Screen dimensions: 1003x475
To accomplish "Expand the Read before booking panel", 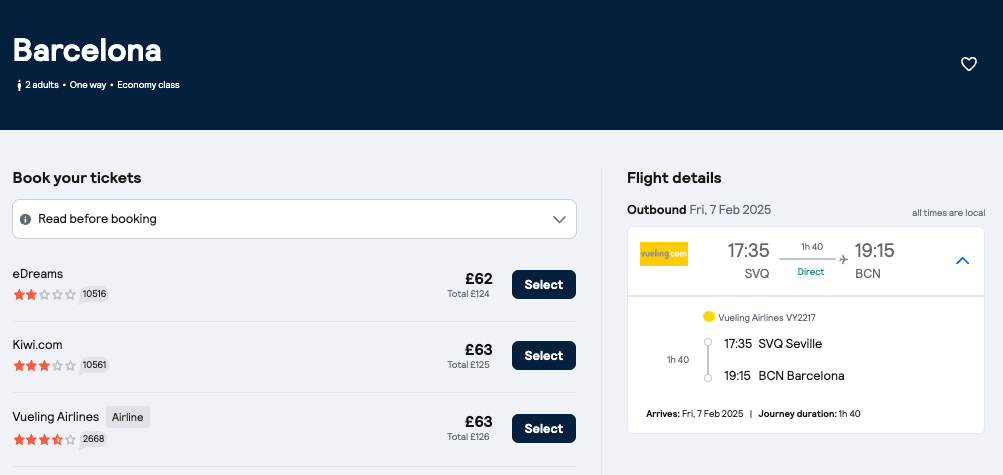I will pos(294,219).
